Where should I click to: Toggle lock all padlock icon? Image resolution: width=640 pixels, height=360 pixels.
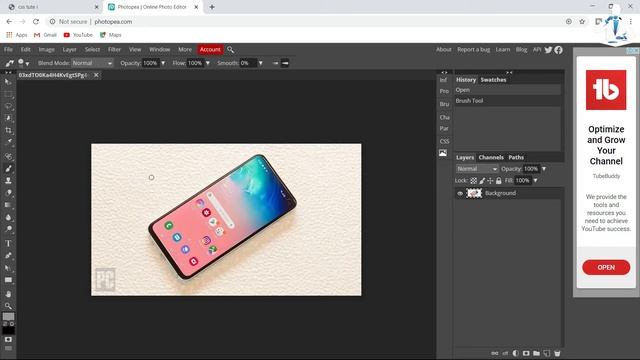click(x=498, y=180)
